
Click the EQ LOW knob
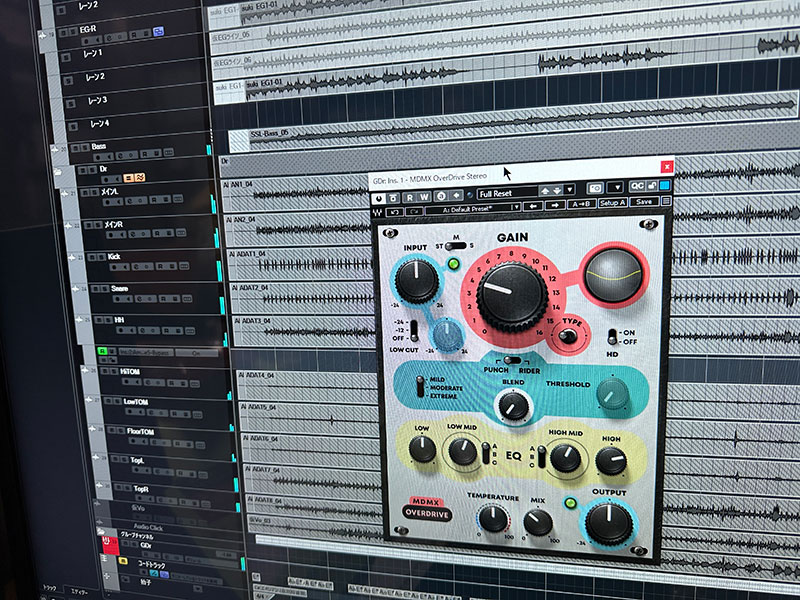[x=422, y=449]
